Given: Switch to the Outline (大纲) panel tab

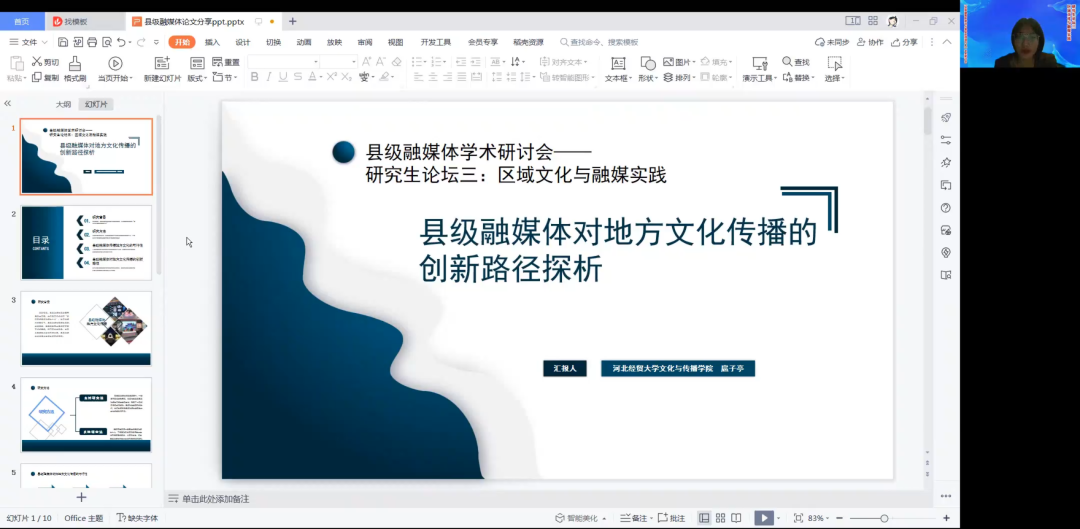Looking at the screenshot, I should (63, 104).
